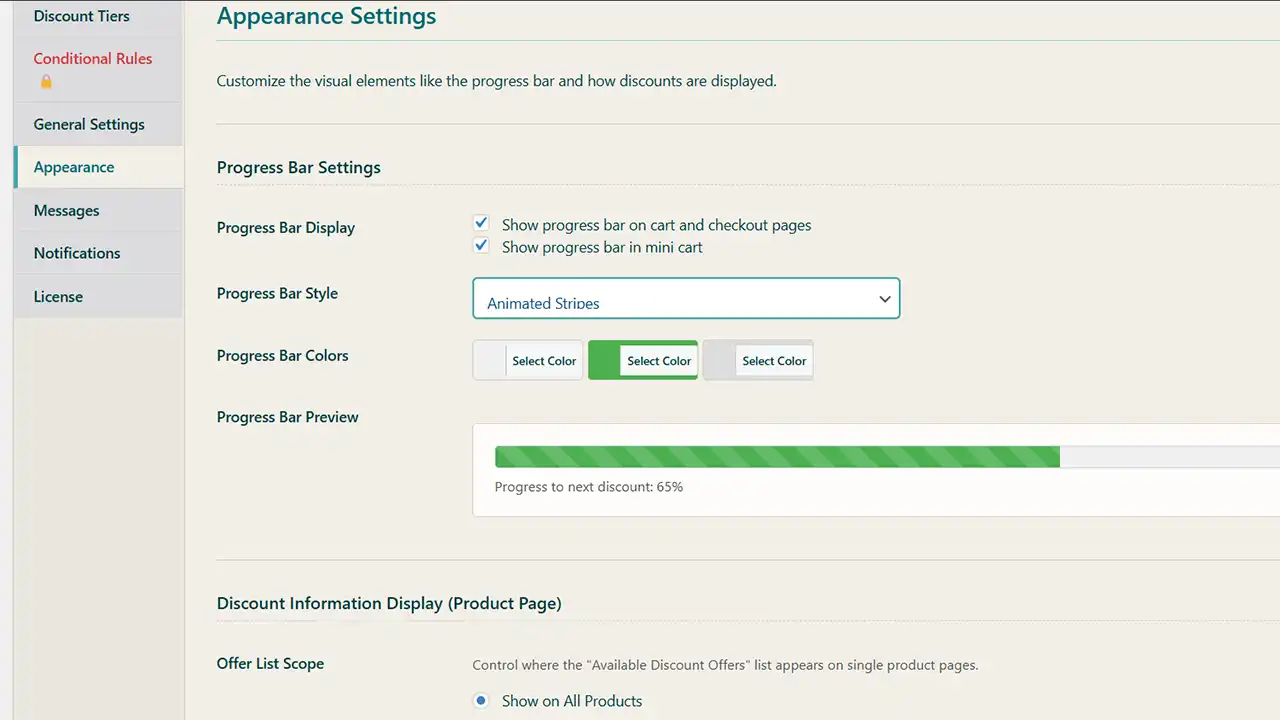Open the Progress Bar Style dropdown
Screen dimensions: 1280x720
coord(685,299)
